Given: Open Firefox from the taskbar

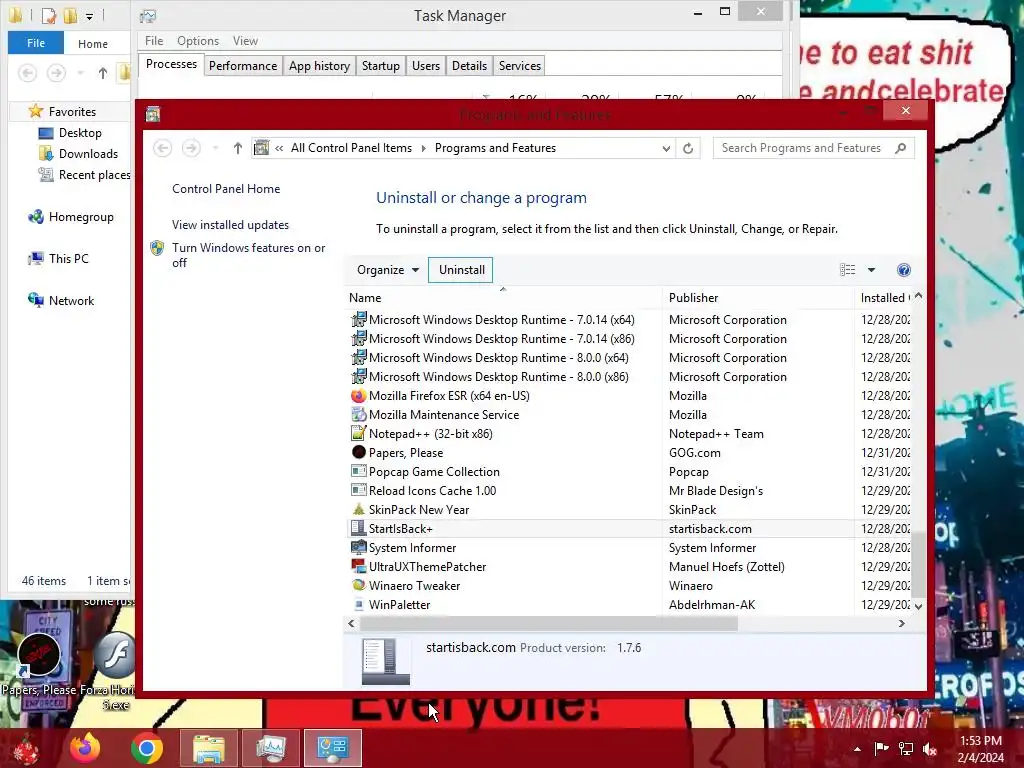Looking at the screenshot, I should pos(86,748).
